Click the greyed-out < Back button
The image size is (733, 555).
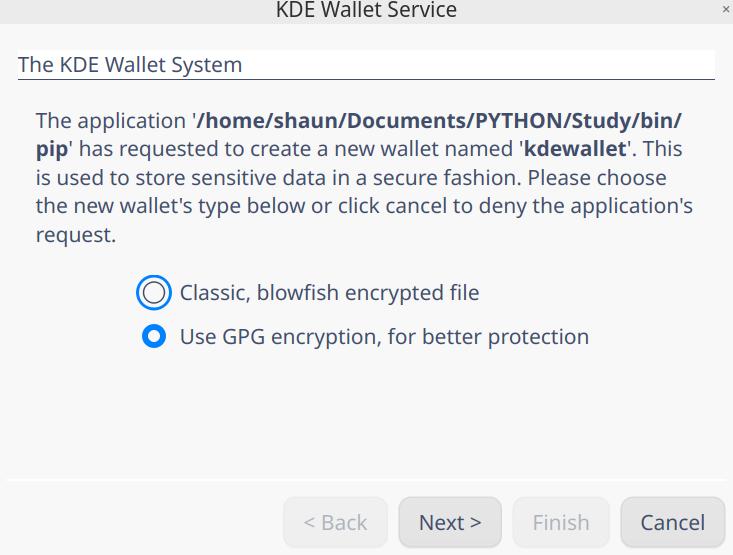[335, 522]
